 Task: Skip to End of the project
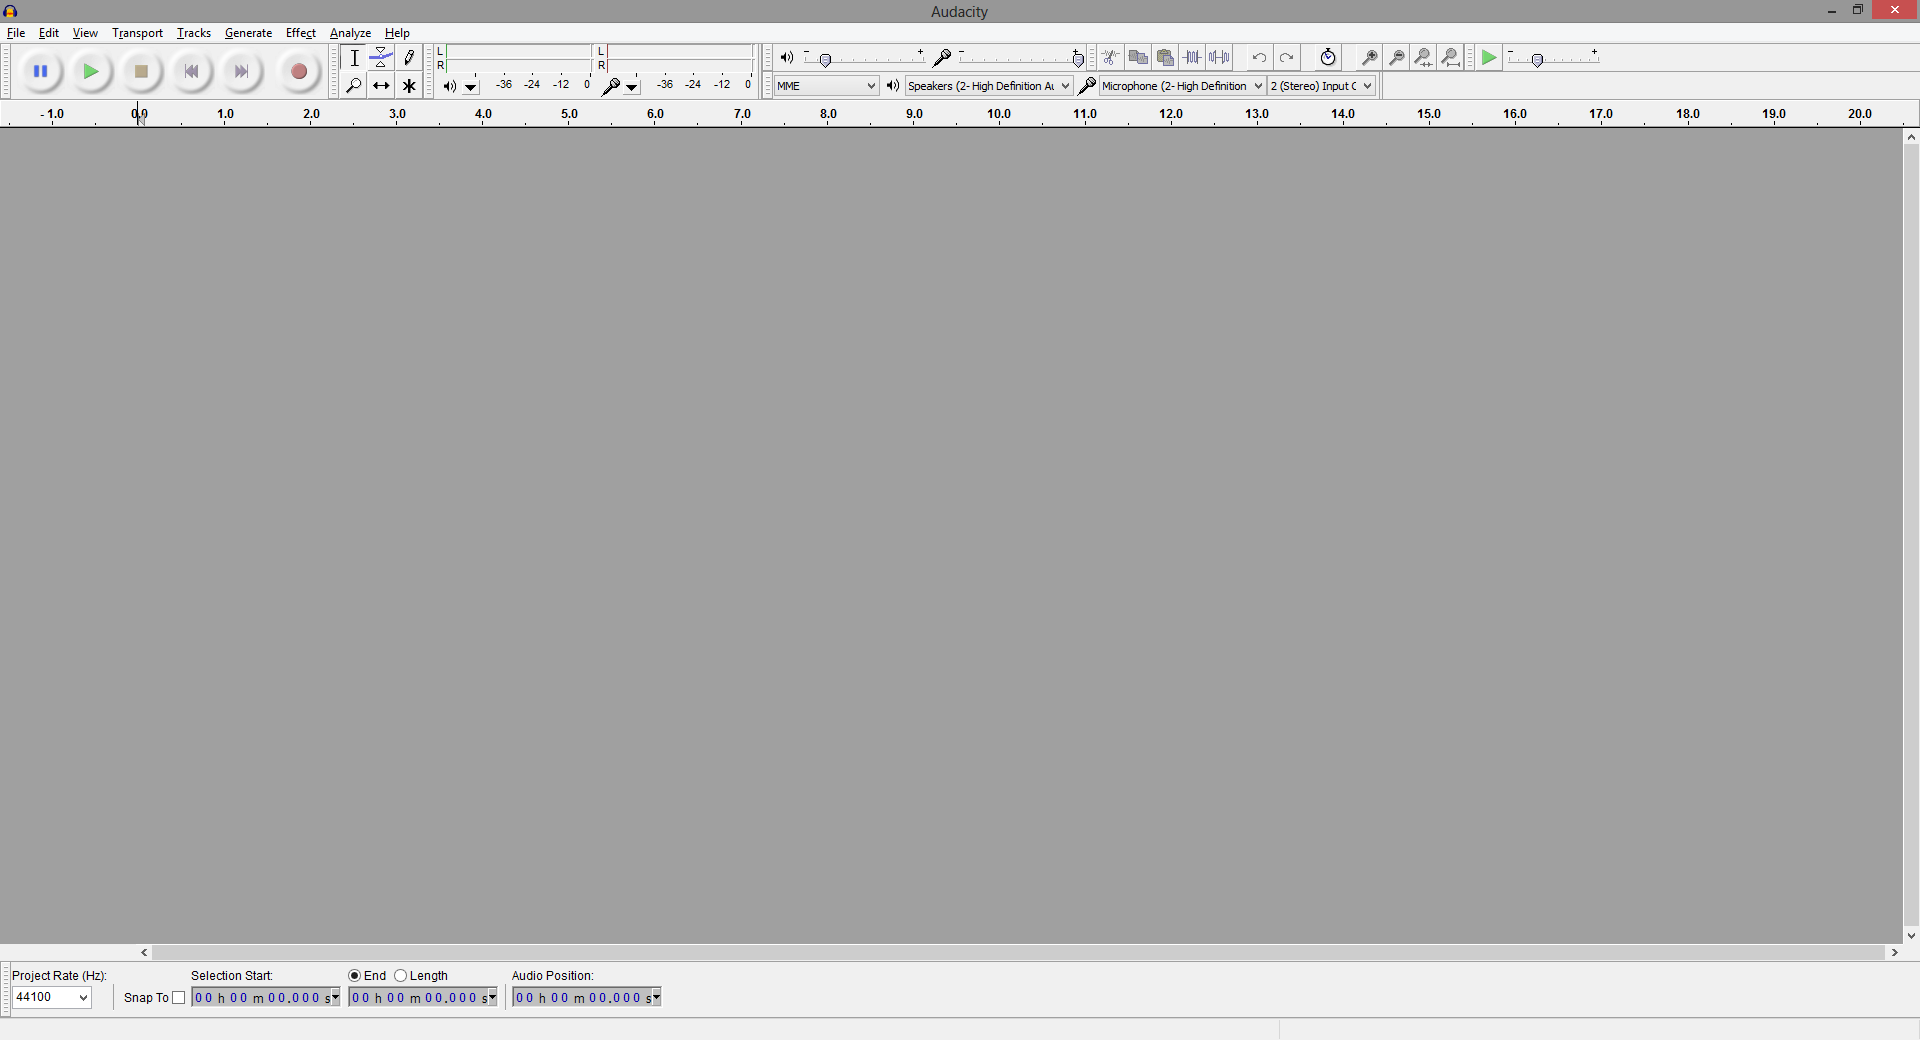(241, 72)
